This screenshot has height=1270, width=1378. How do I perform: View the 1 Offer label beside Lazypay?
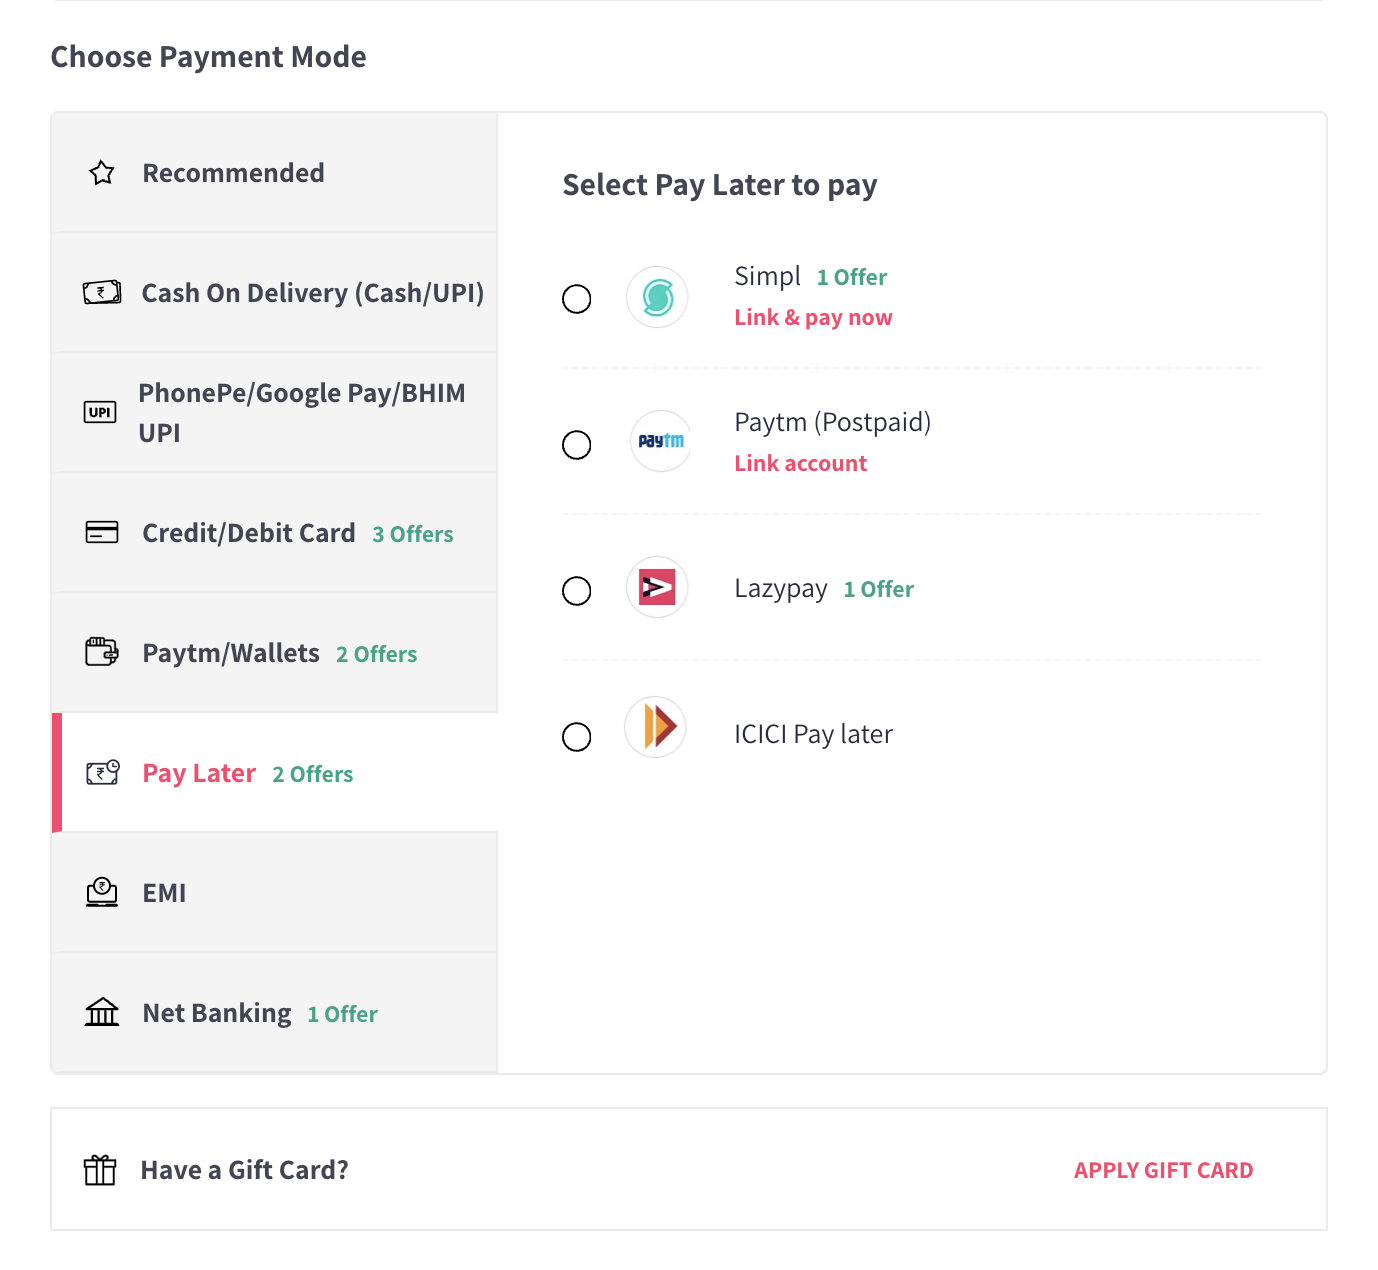coord(878,588)
